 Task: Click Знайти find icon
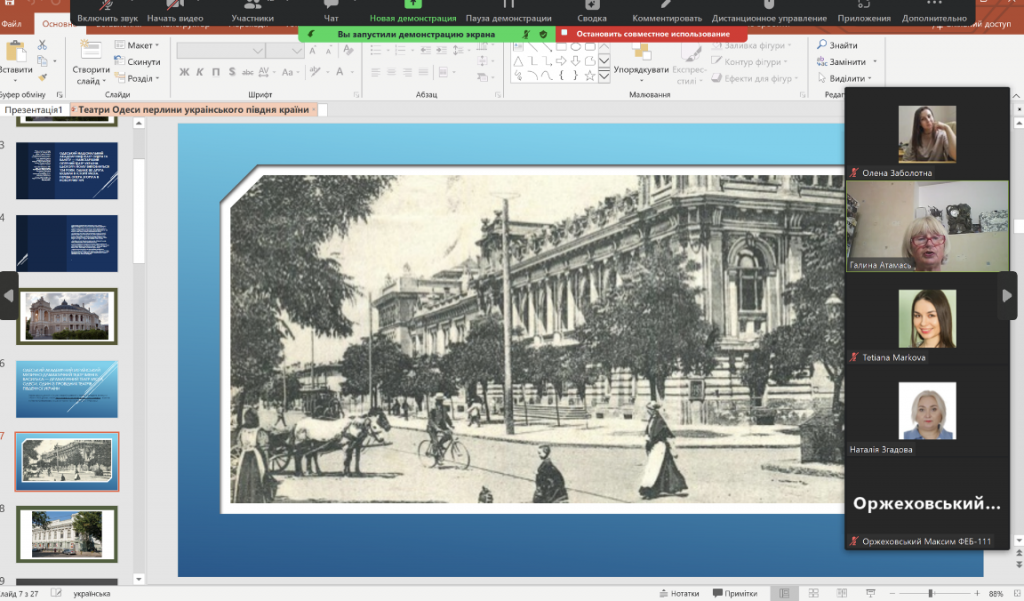click(837, 45)
